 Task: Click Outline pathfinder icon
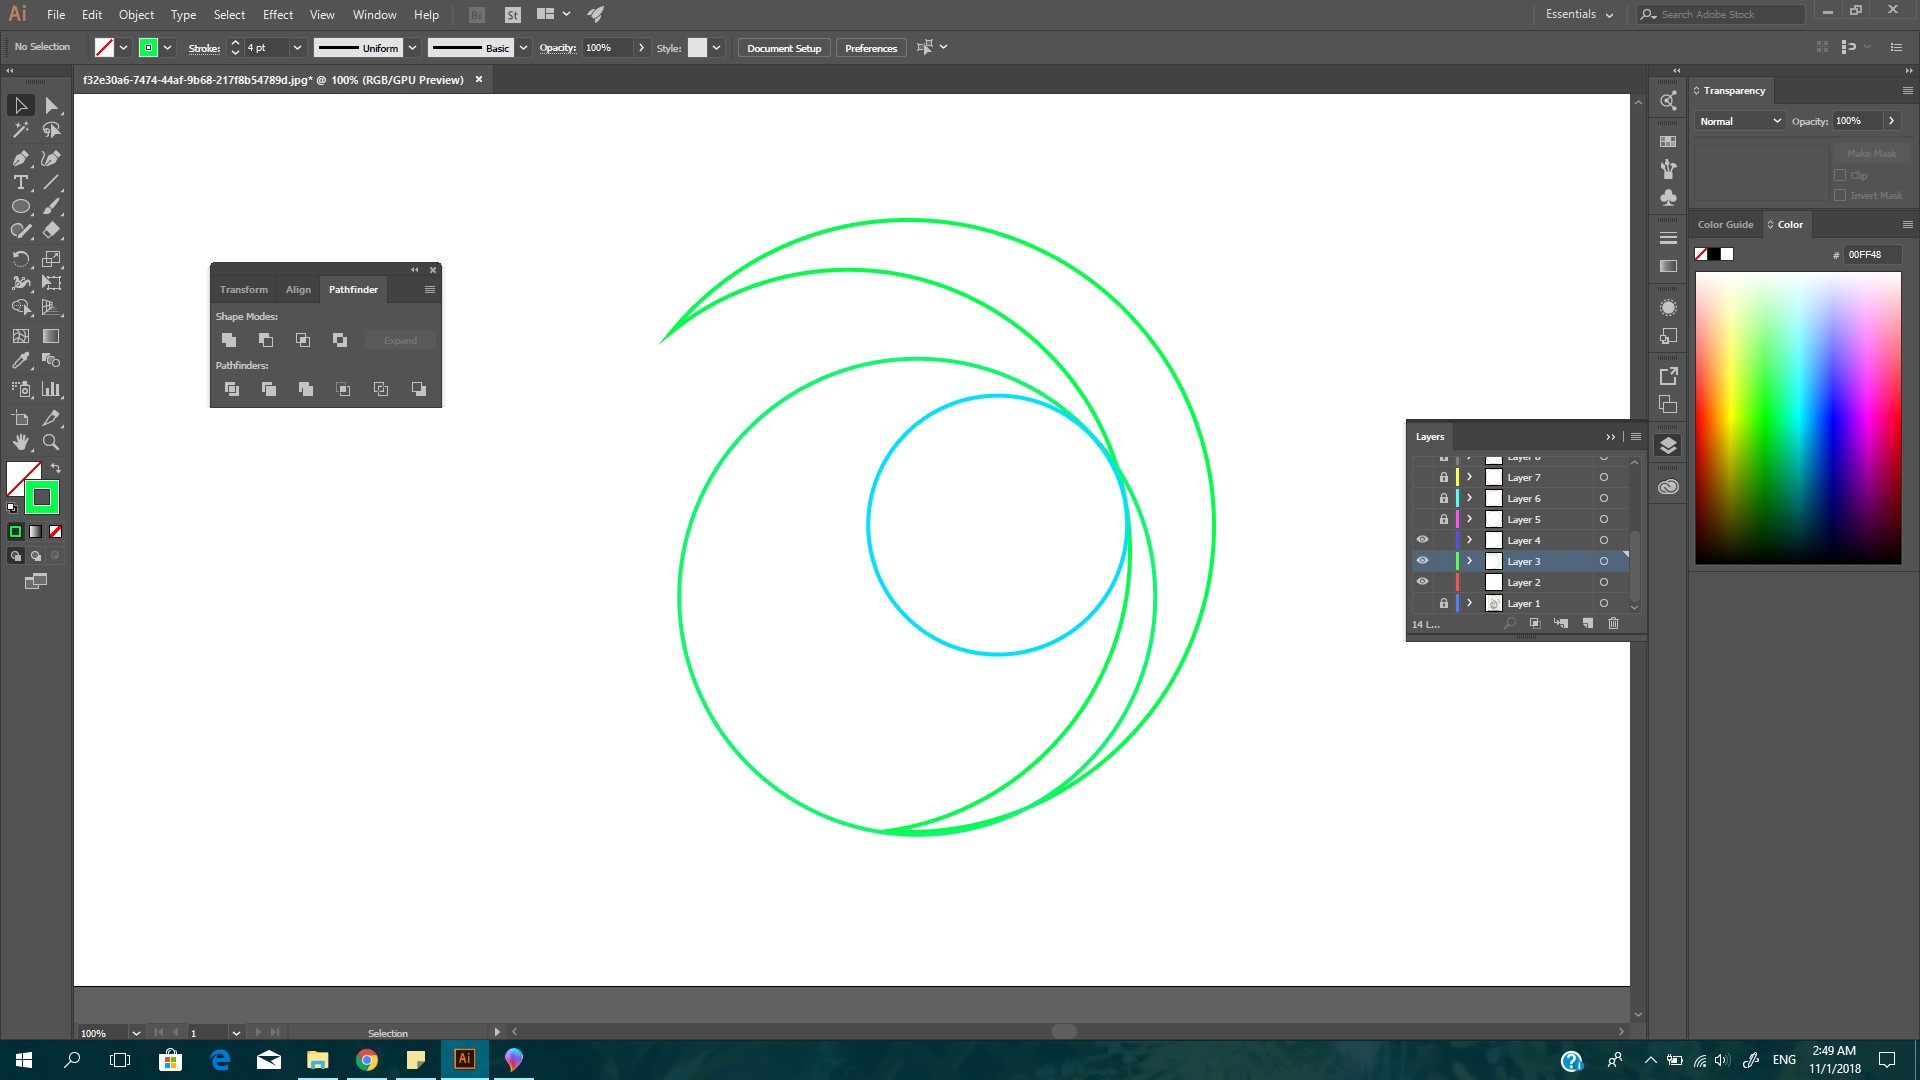(381, 389)
